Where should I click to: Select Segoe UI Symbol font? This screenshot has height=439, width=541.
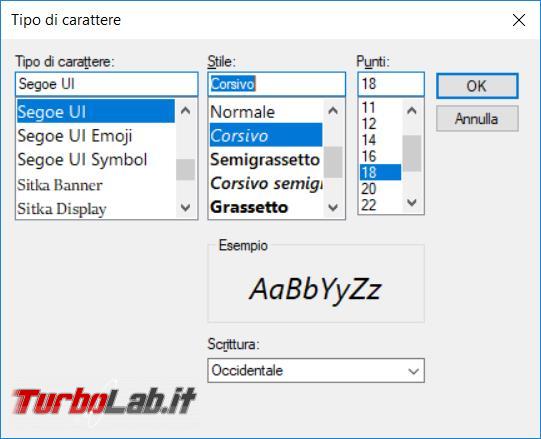pyautogui.click(x=96, y=159)
